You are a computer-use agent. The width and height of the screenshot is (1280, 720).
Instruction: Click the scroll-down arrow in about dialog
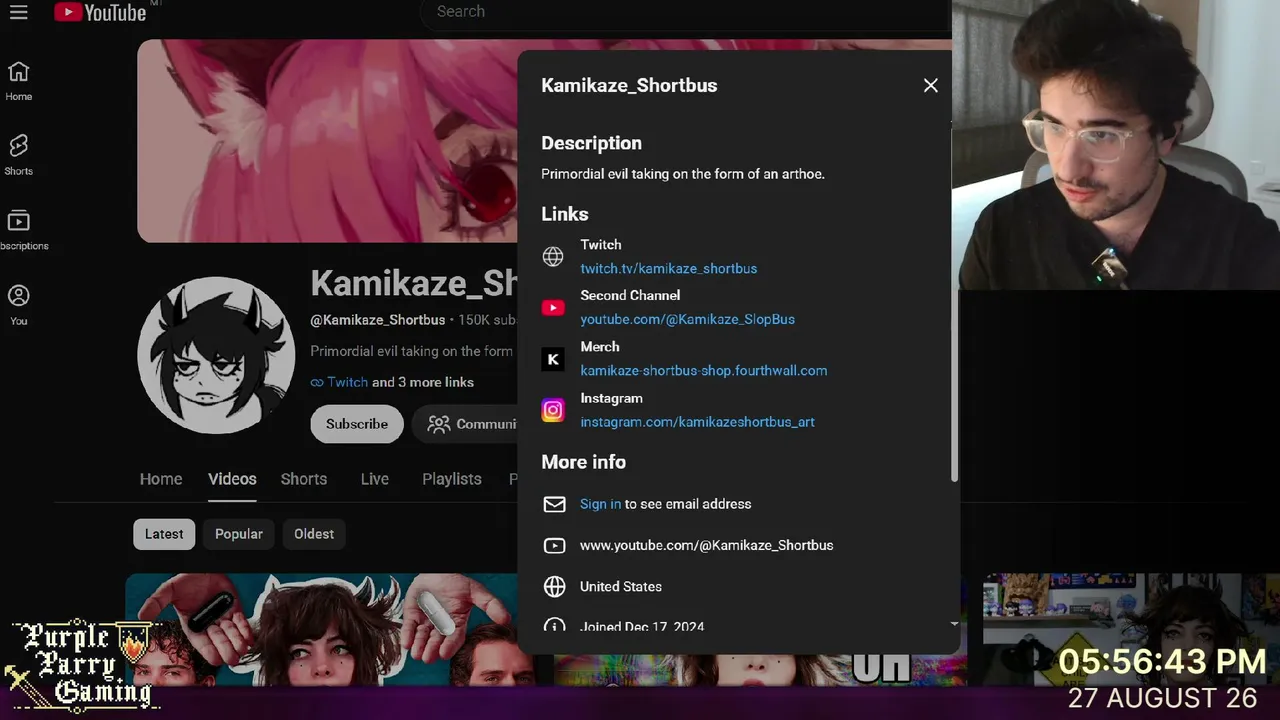click(x=954, y=624)
